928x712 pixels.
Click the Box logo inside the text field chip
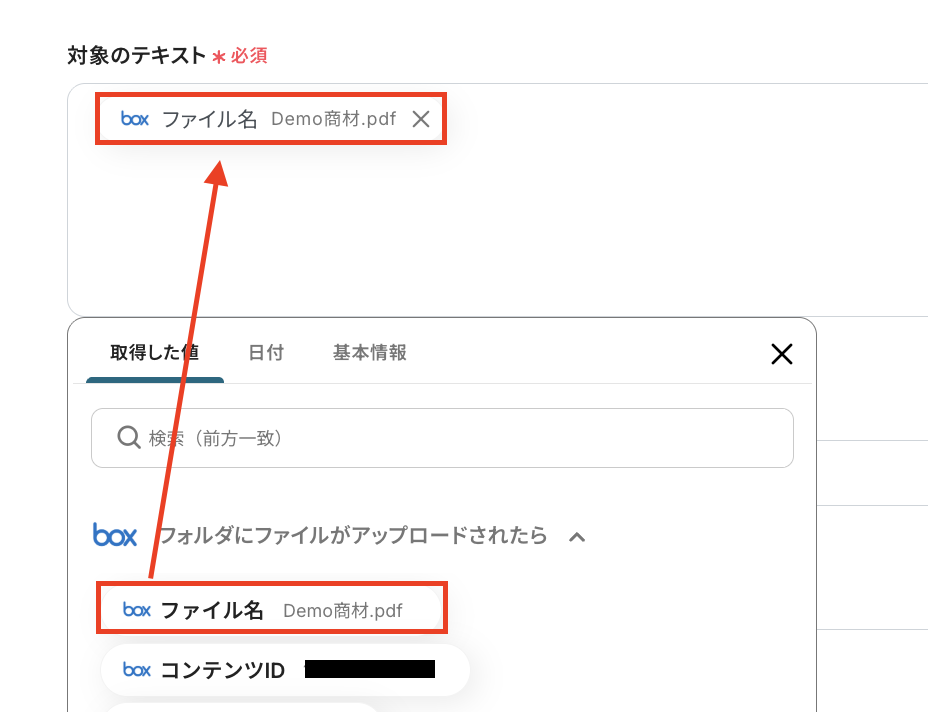coord(135,119)
